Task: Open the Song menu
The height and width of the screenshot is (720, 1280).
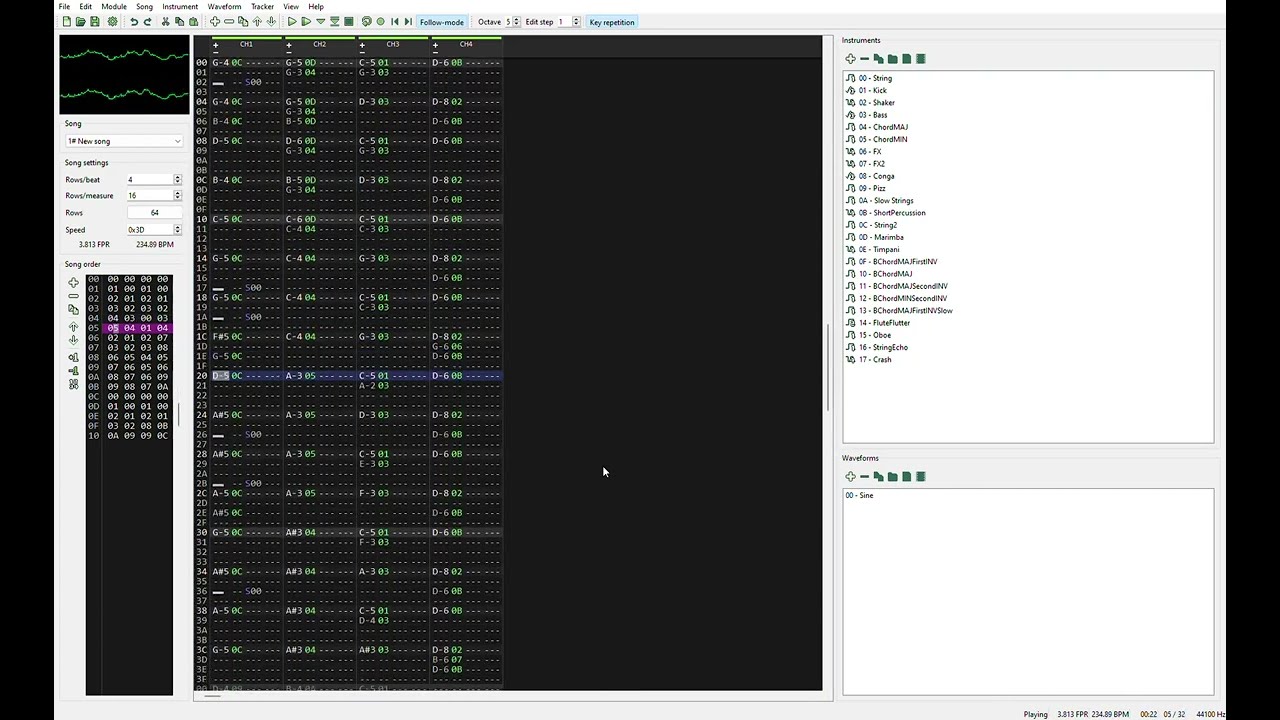Action: click(x=145, y=6)
